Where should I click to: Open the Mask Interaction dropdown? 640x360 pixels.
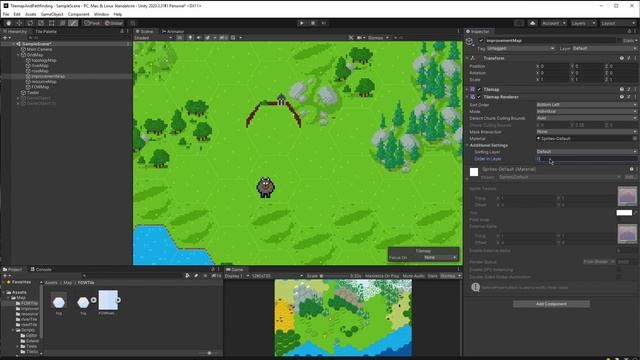click(587, 132)
